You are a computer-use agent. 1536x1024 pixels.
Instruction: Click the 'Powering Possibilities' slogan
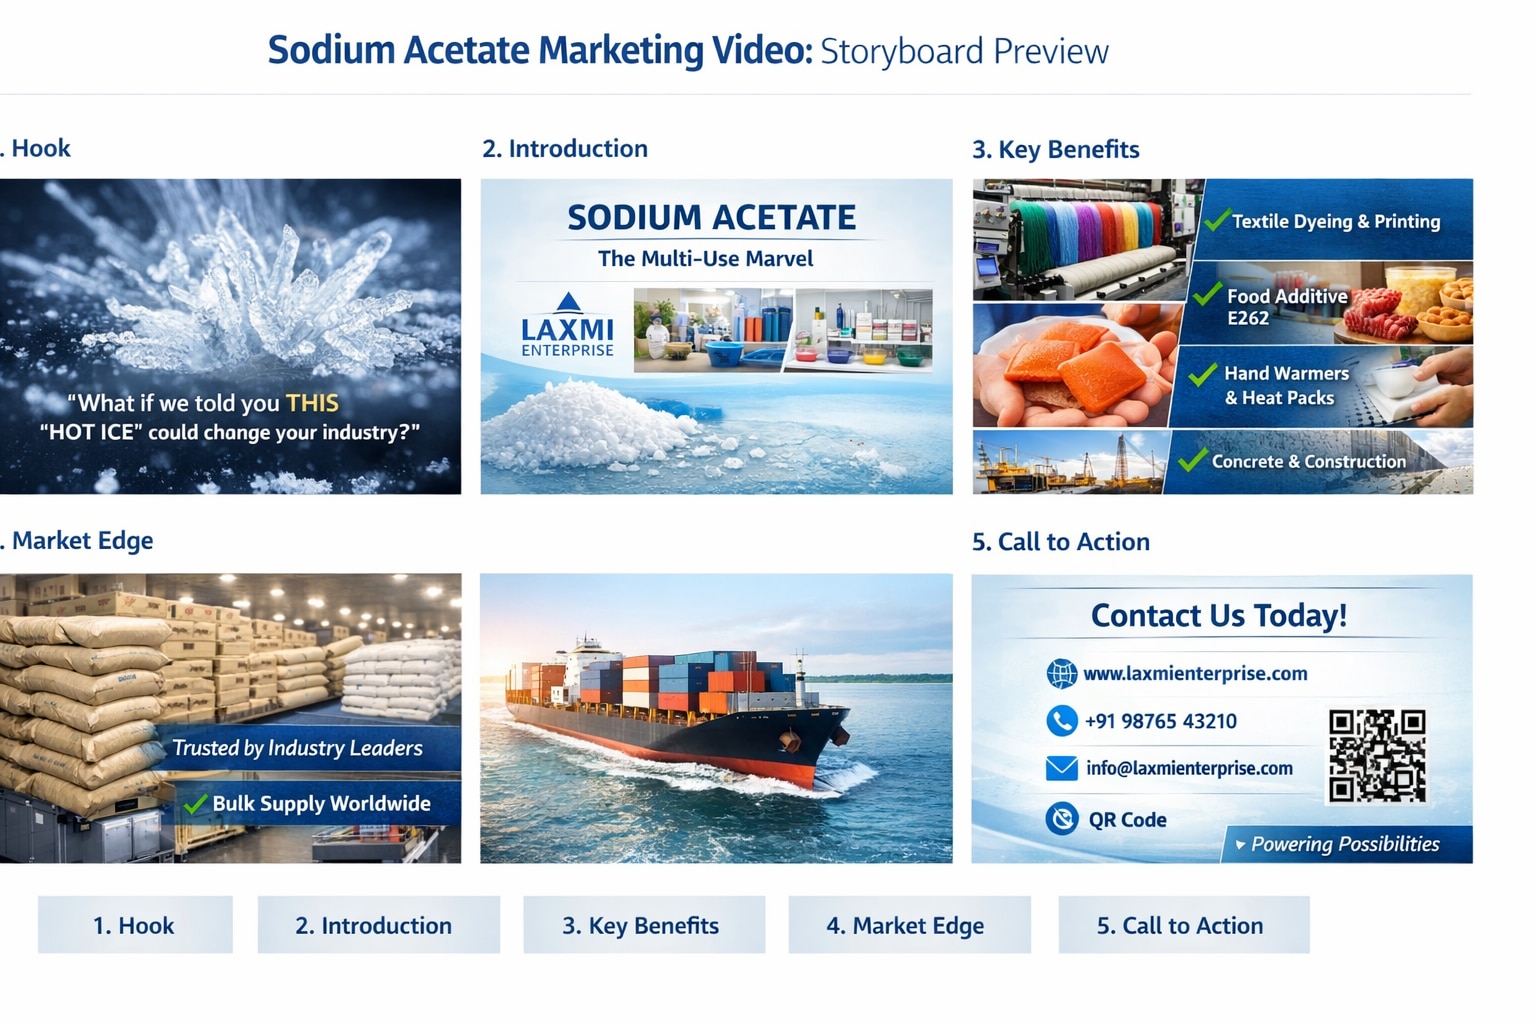tap(1345, 845)
